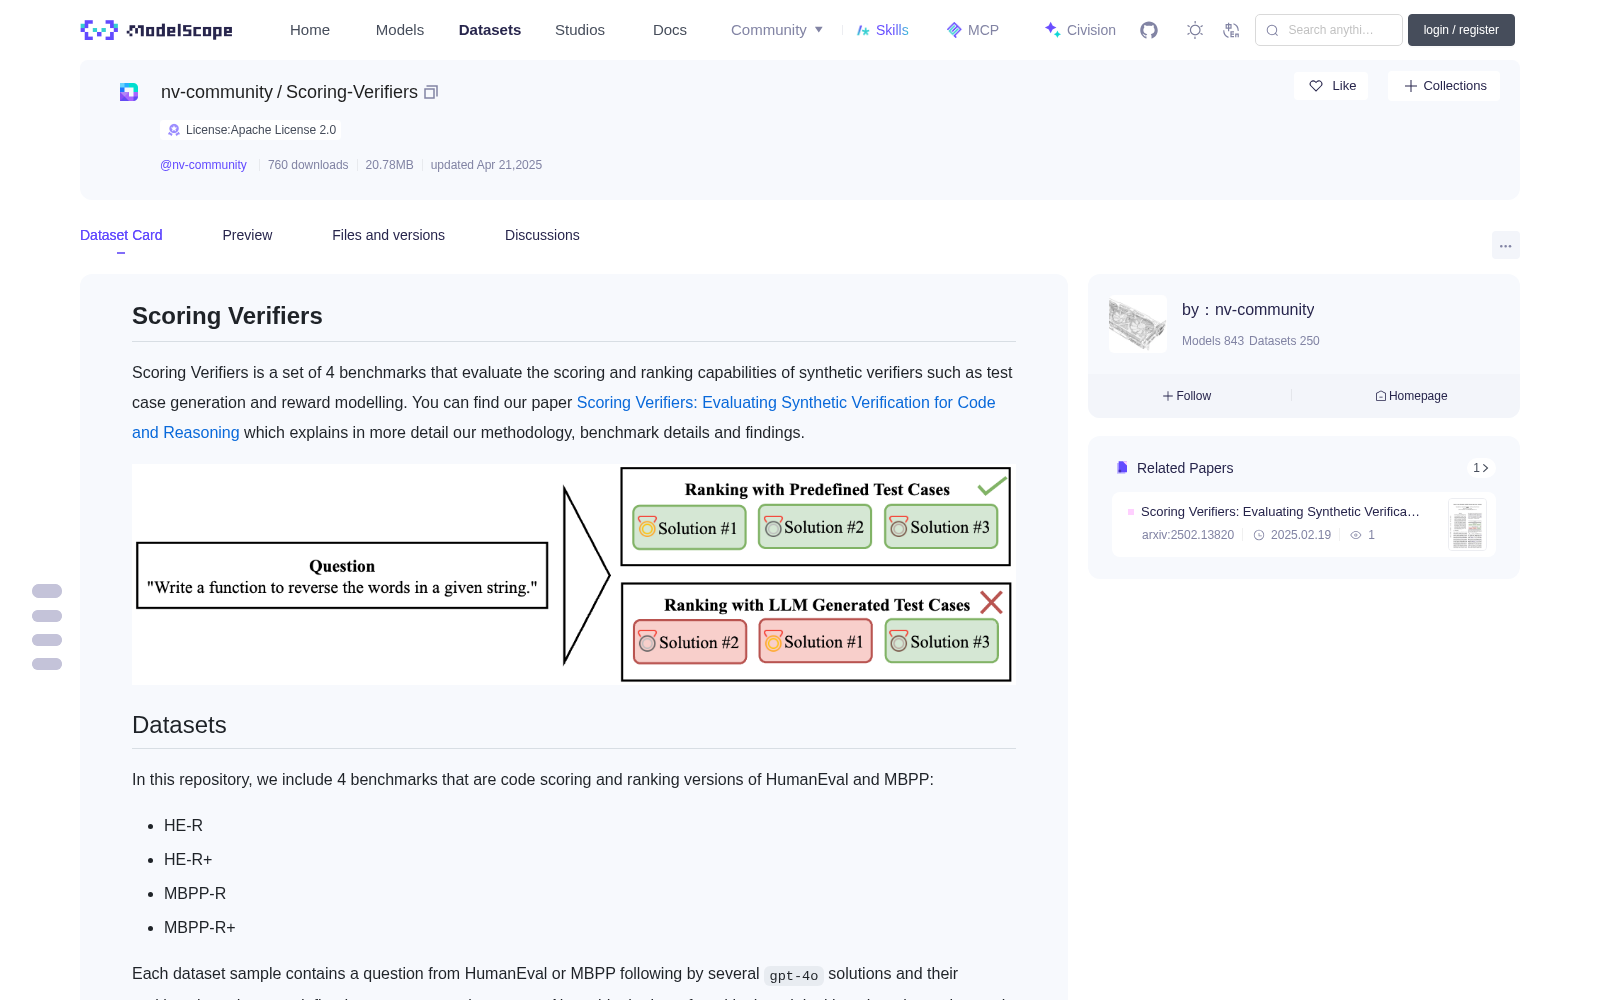The width and height of the screenshot is (1600, 1000).
Task: Switch to the Discussions tab
Action: [542, 235]
